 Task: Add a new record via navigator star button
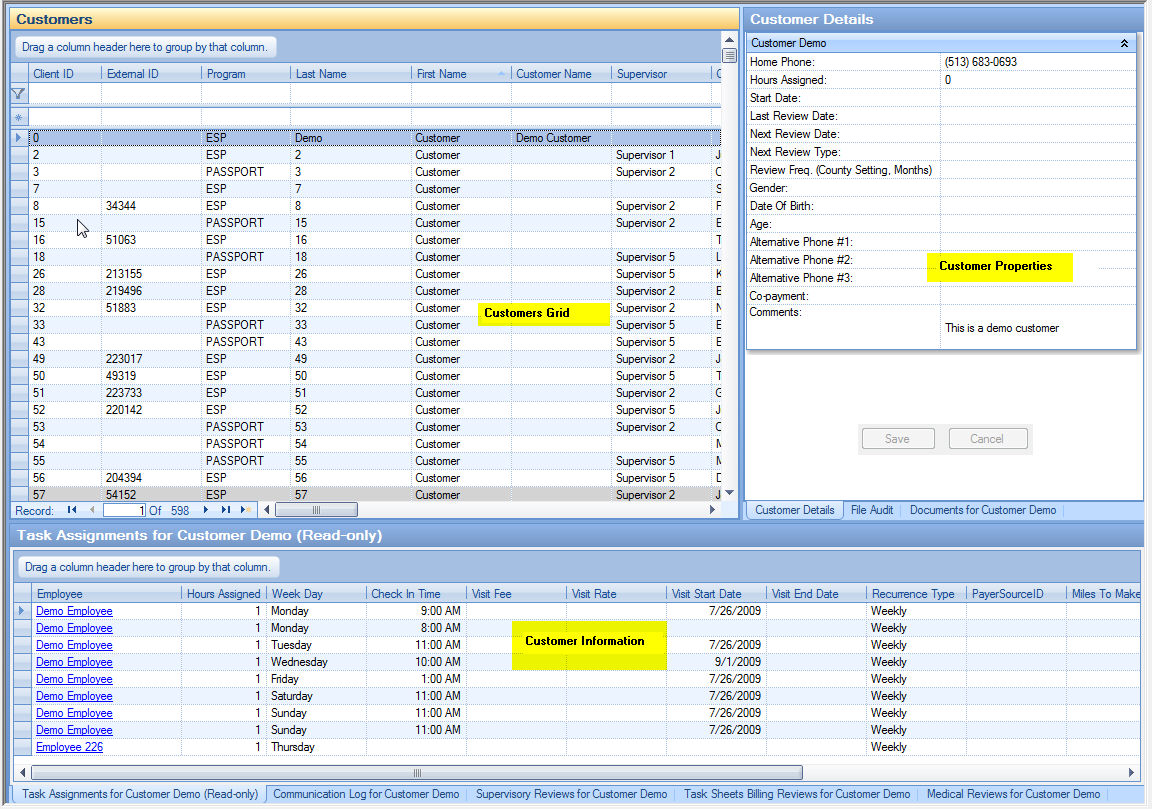[x=245, y=510]
